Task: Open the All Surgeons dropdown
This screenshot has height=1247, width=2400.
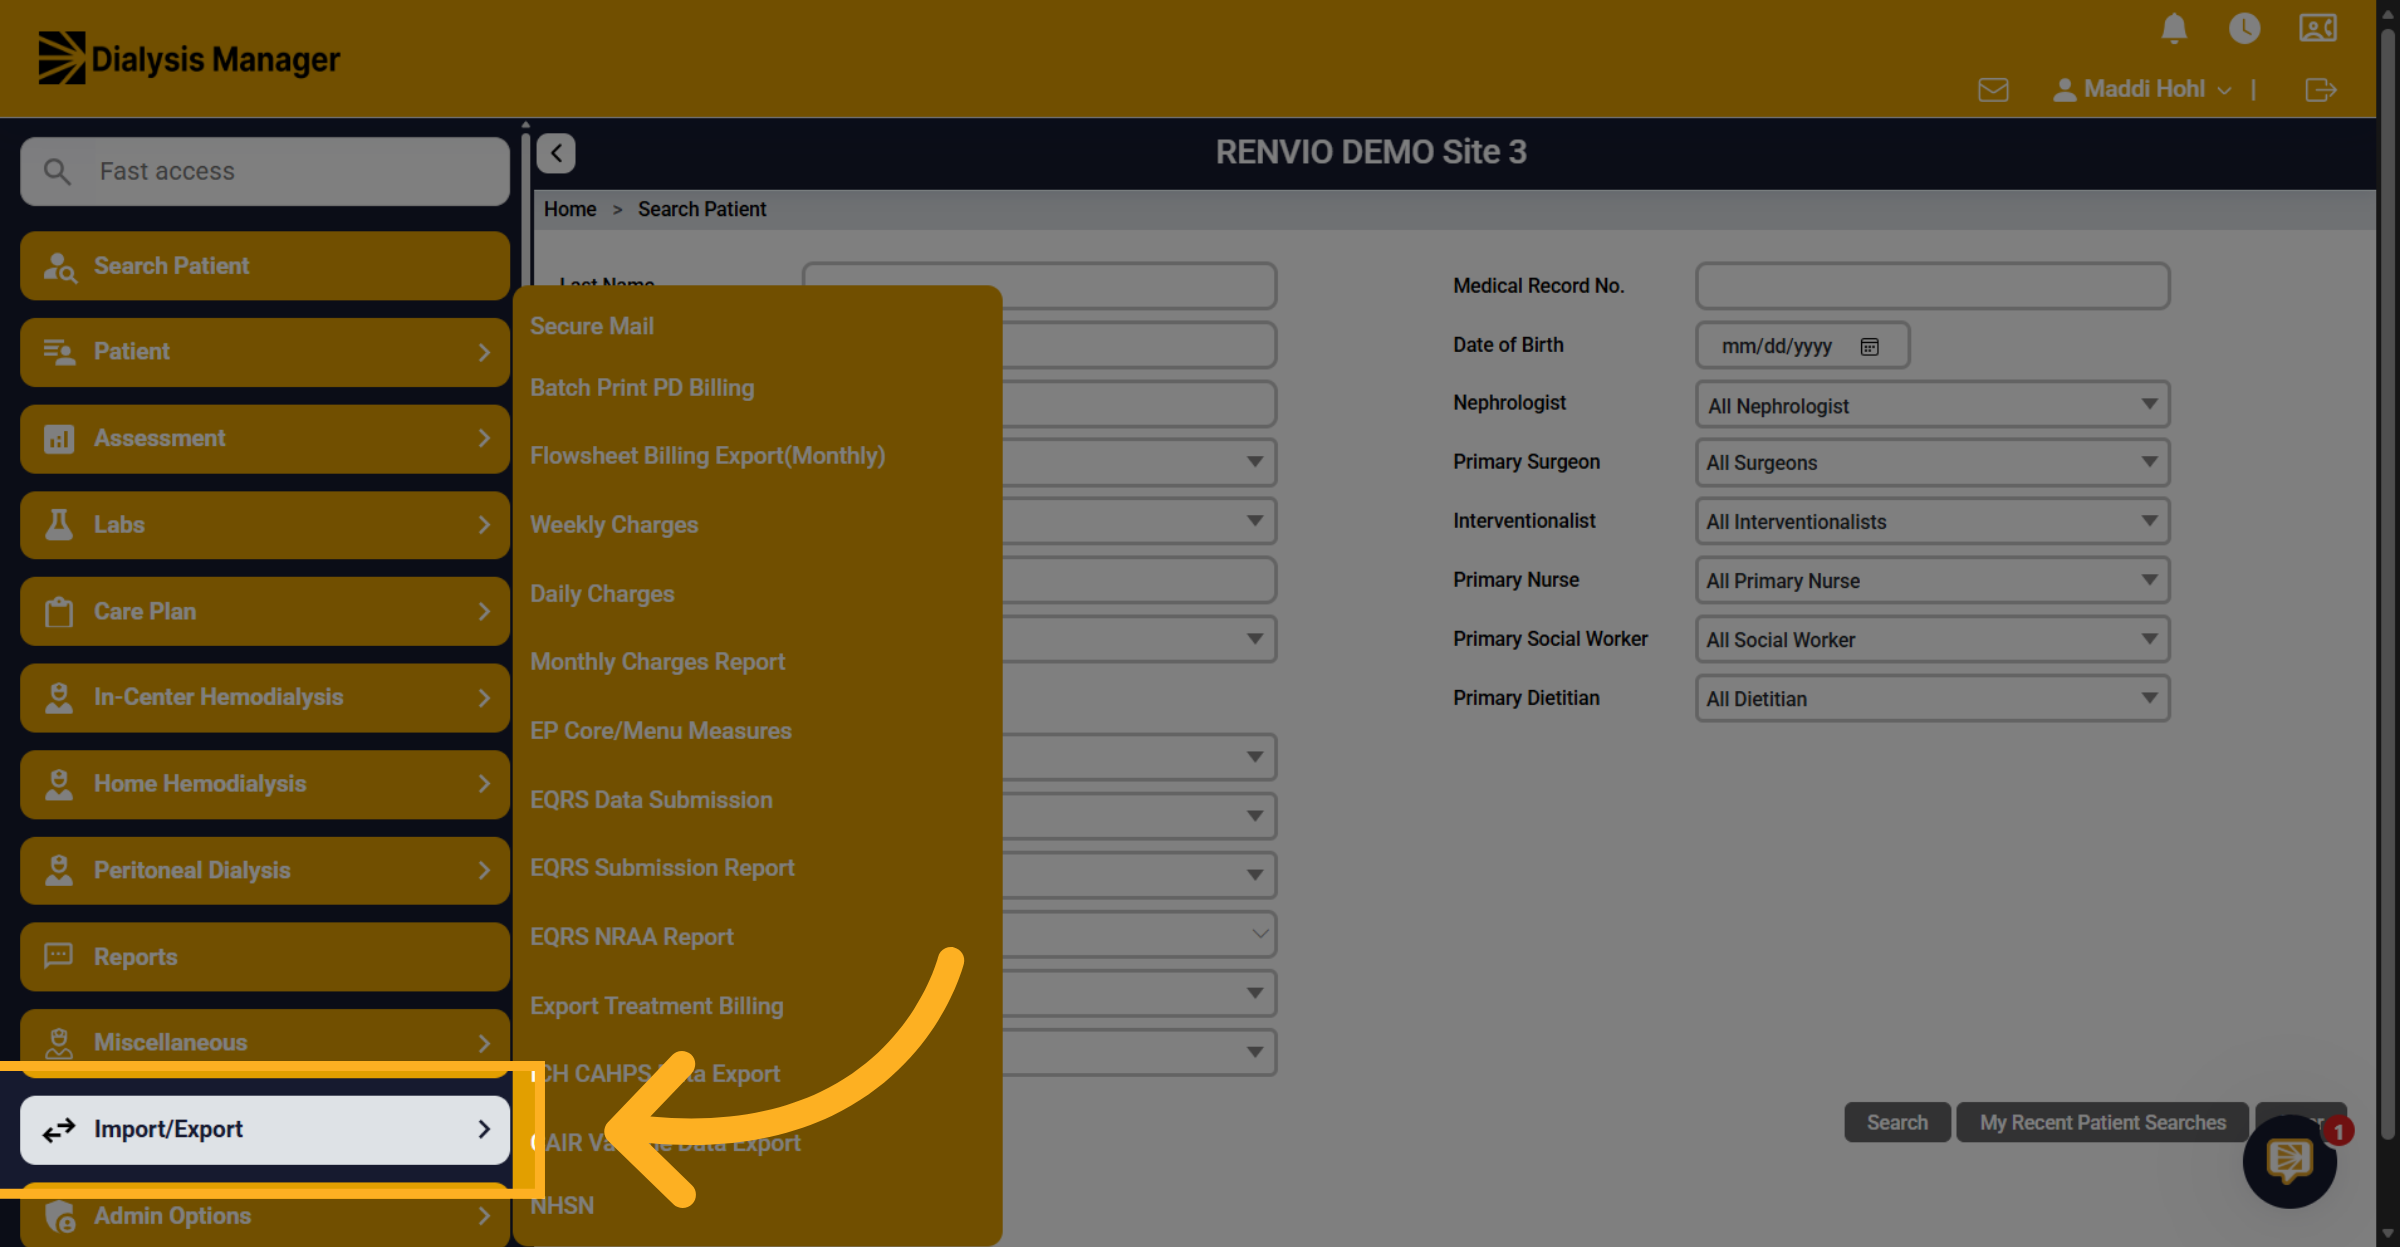Action: point(1932,463)
